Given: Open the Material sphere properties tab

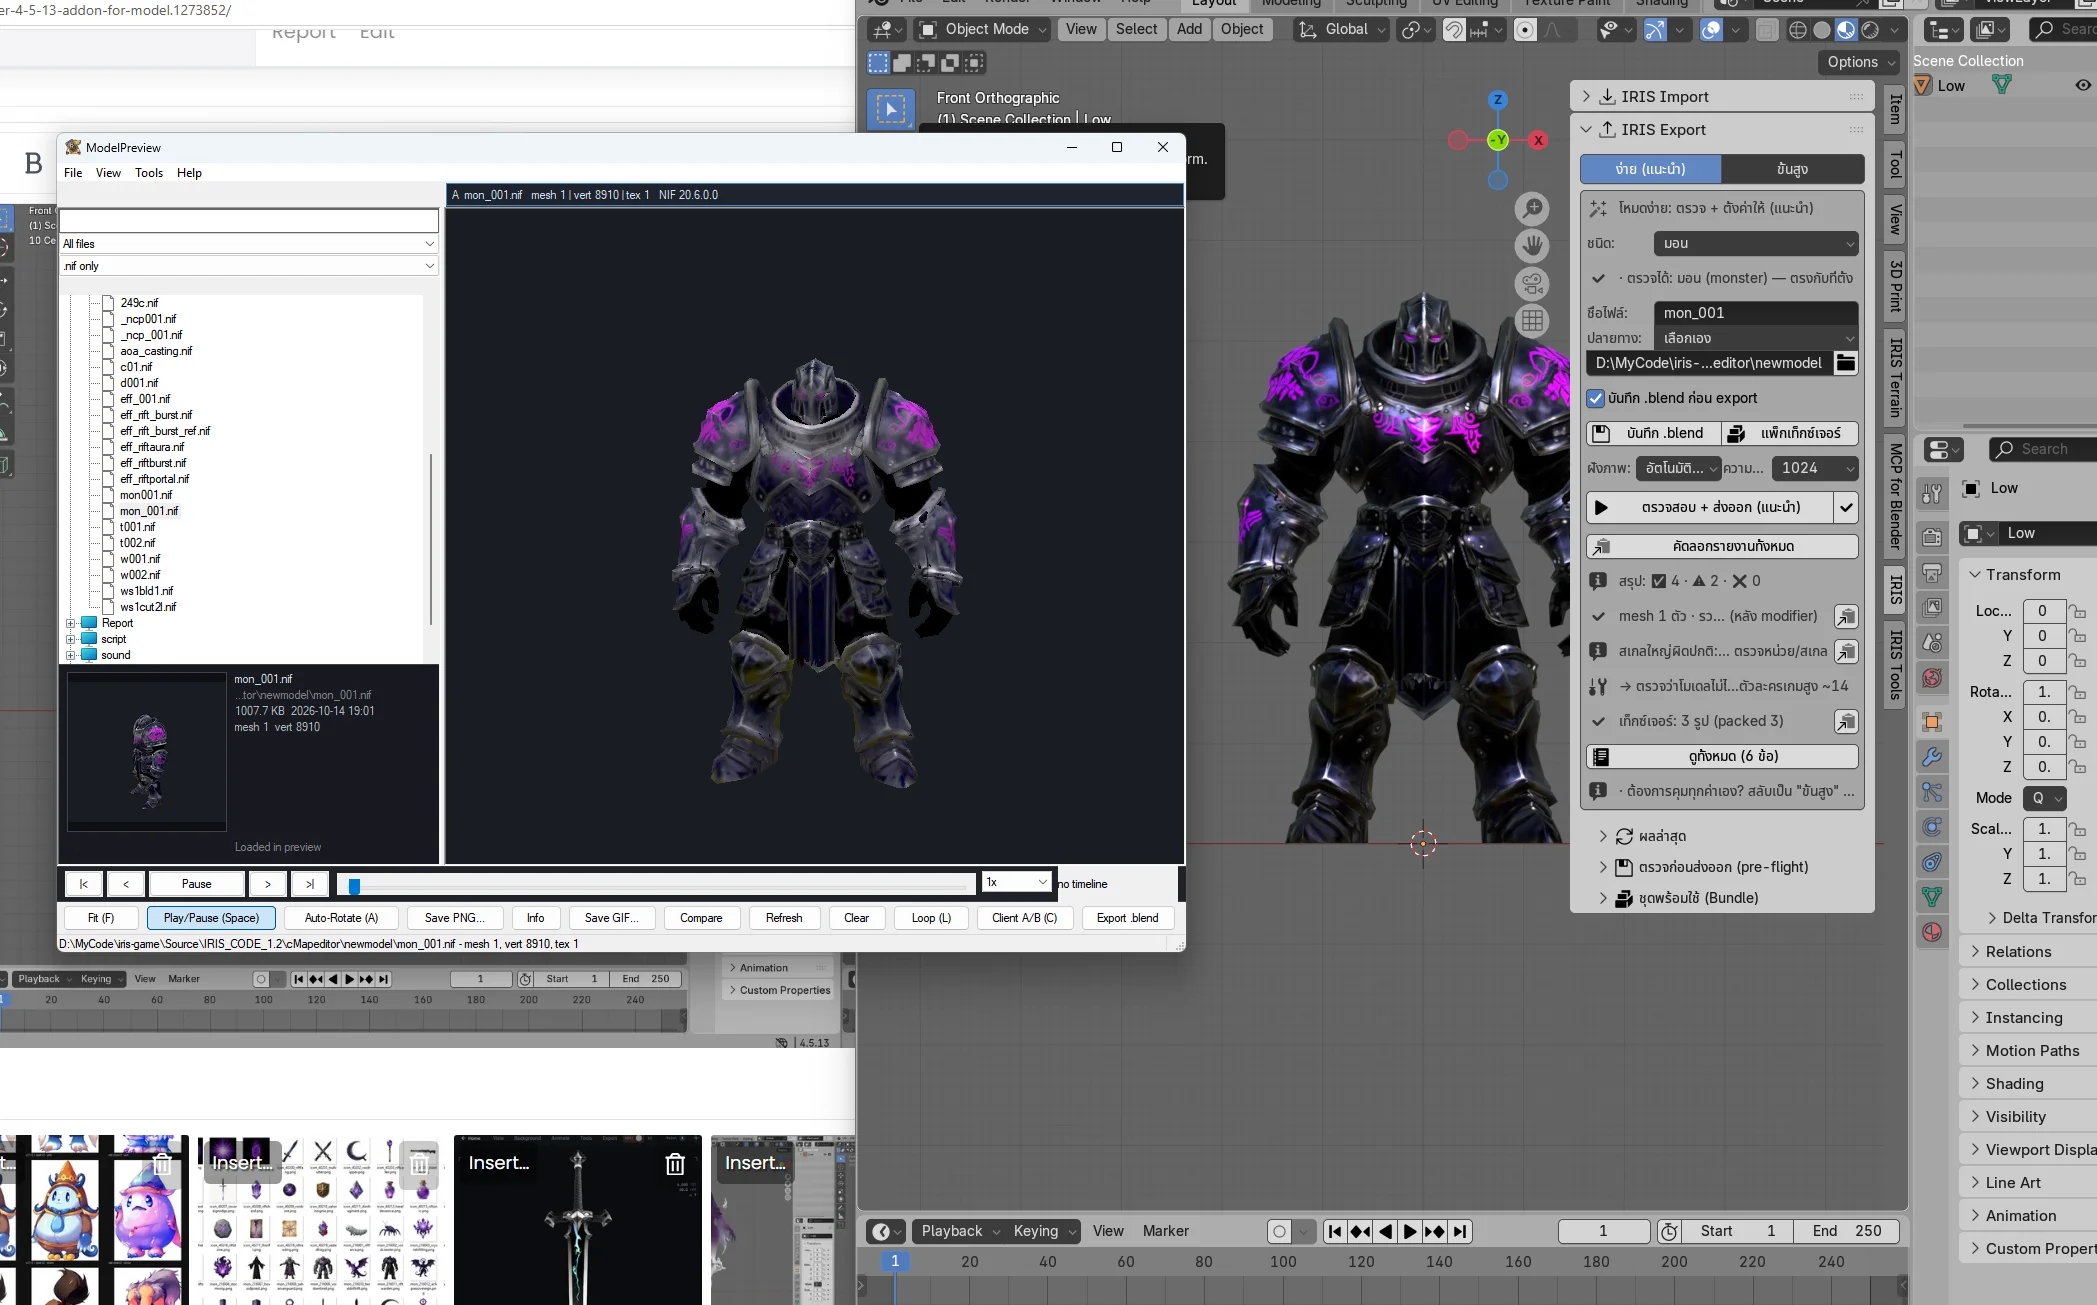Looking at the screenshot, I should pyautogui.click(x=1932, y=932).
